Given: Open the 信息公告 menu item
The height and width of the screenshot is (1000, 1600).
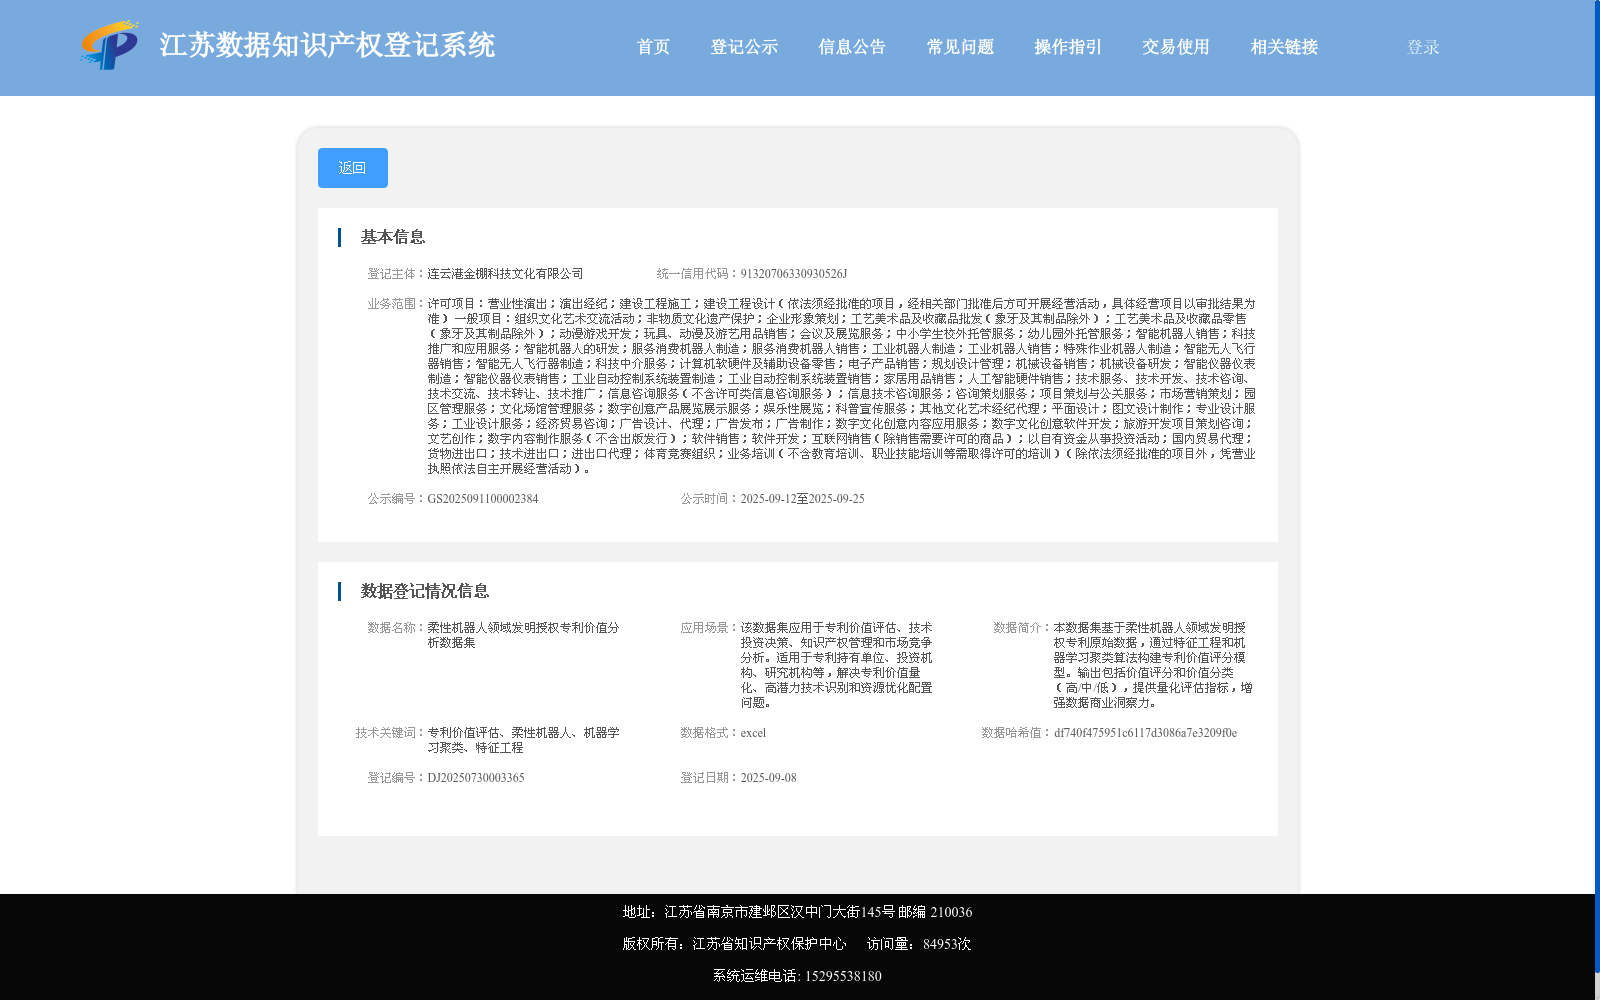Looking at the screenshot, I should [x=852, y=47].
